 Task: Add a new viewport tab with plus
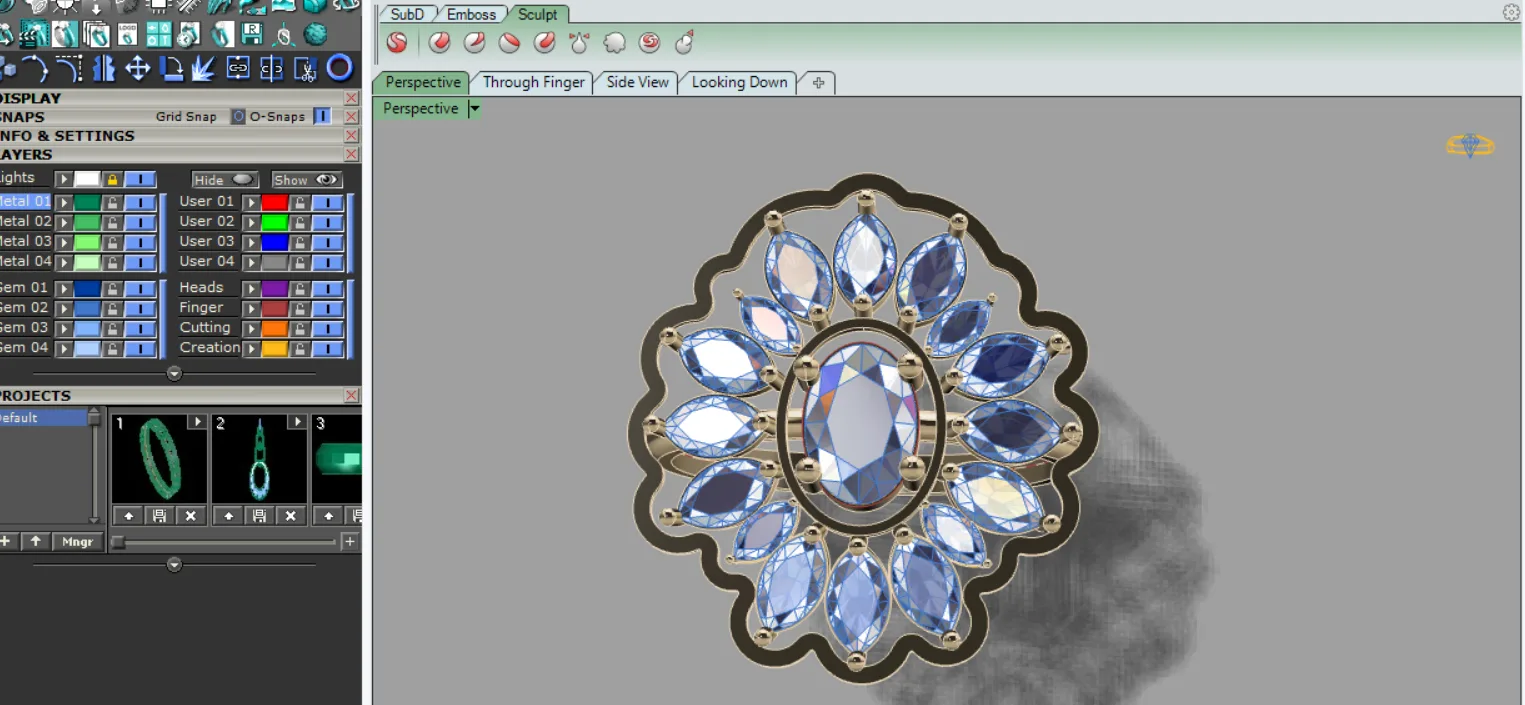coord(818,83)
